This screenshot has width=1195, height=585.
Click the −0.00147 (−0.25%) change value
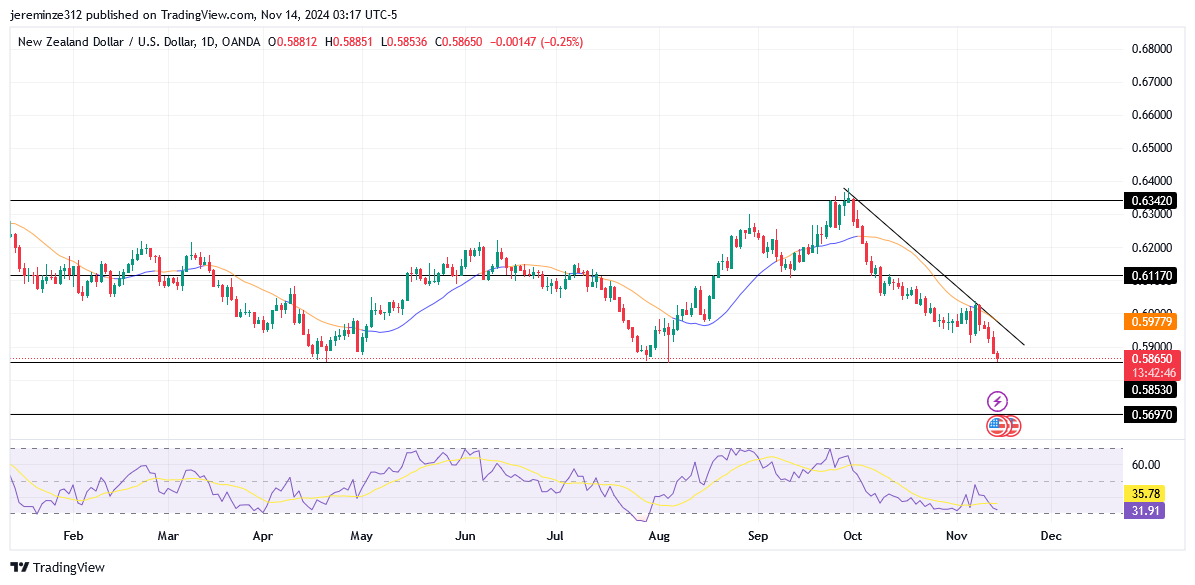[x=536, y=42]
